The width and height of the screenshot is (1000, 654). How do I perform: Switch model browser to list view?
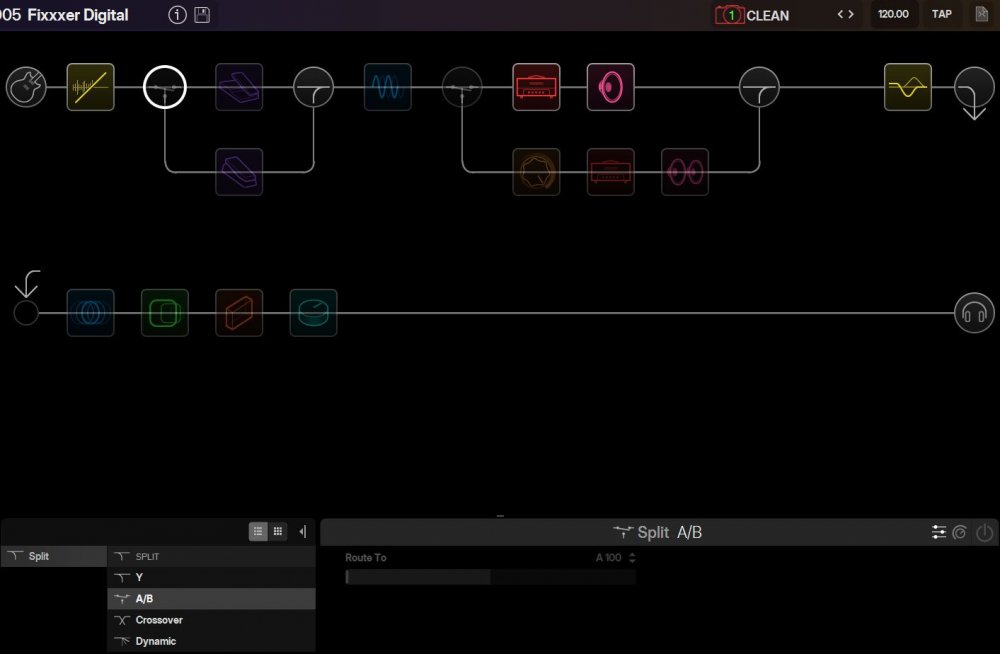pos(258,531)
